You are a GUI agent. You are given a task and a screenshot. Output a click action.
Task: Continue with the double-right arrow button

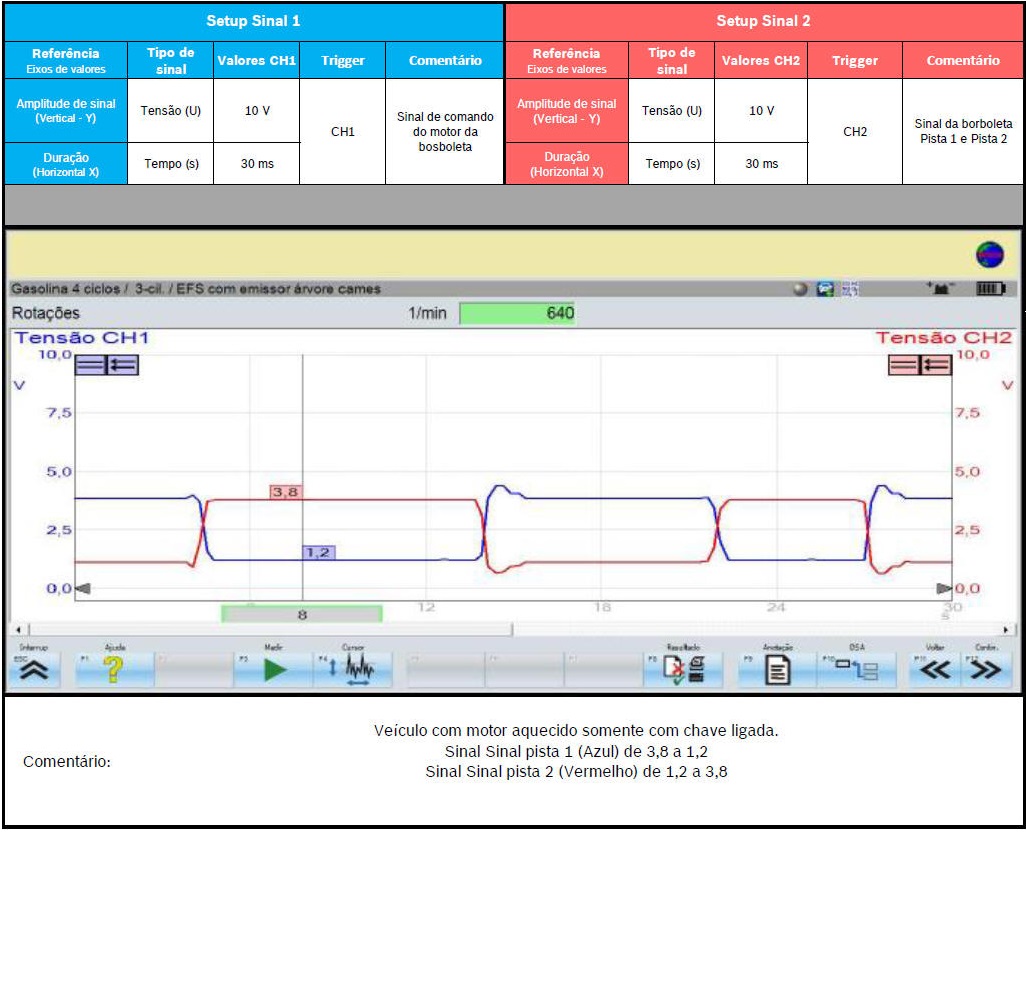[988, 670]
